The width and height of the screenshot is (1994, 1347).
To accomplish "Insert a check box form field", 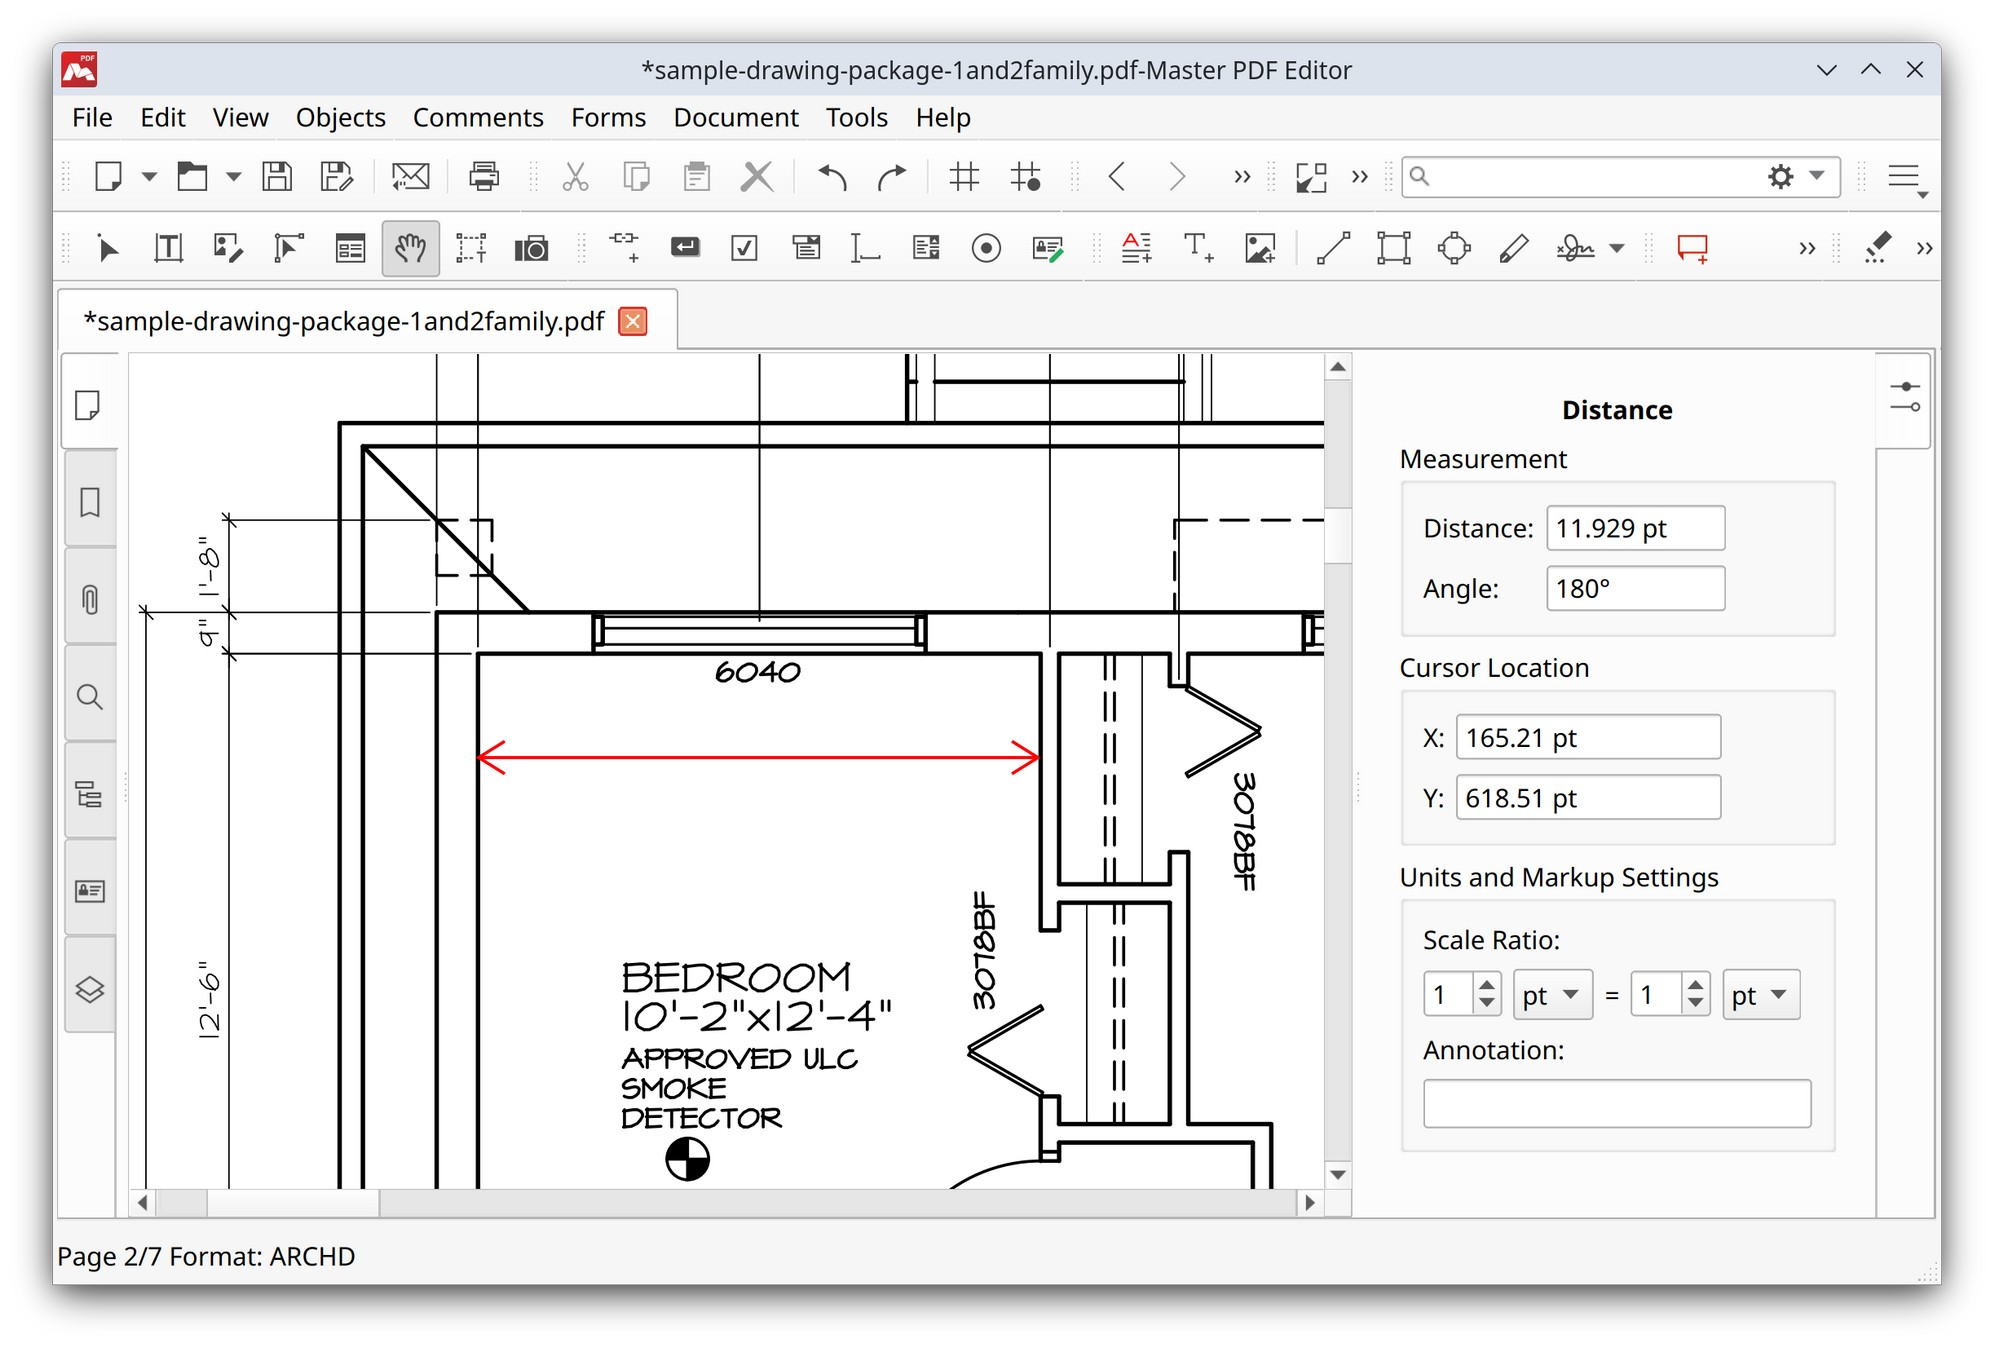I will pyautogui.click(x=745, y=248).
